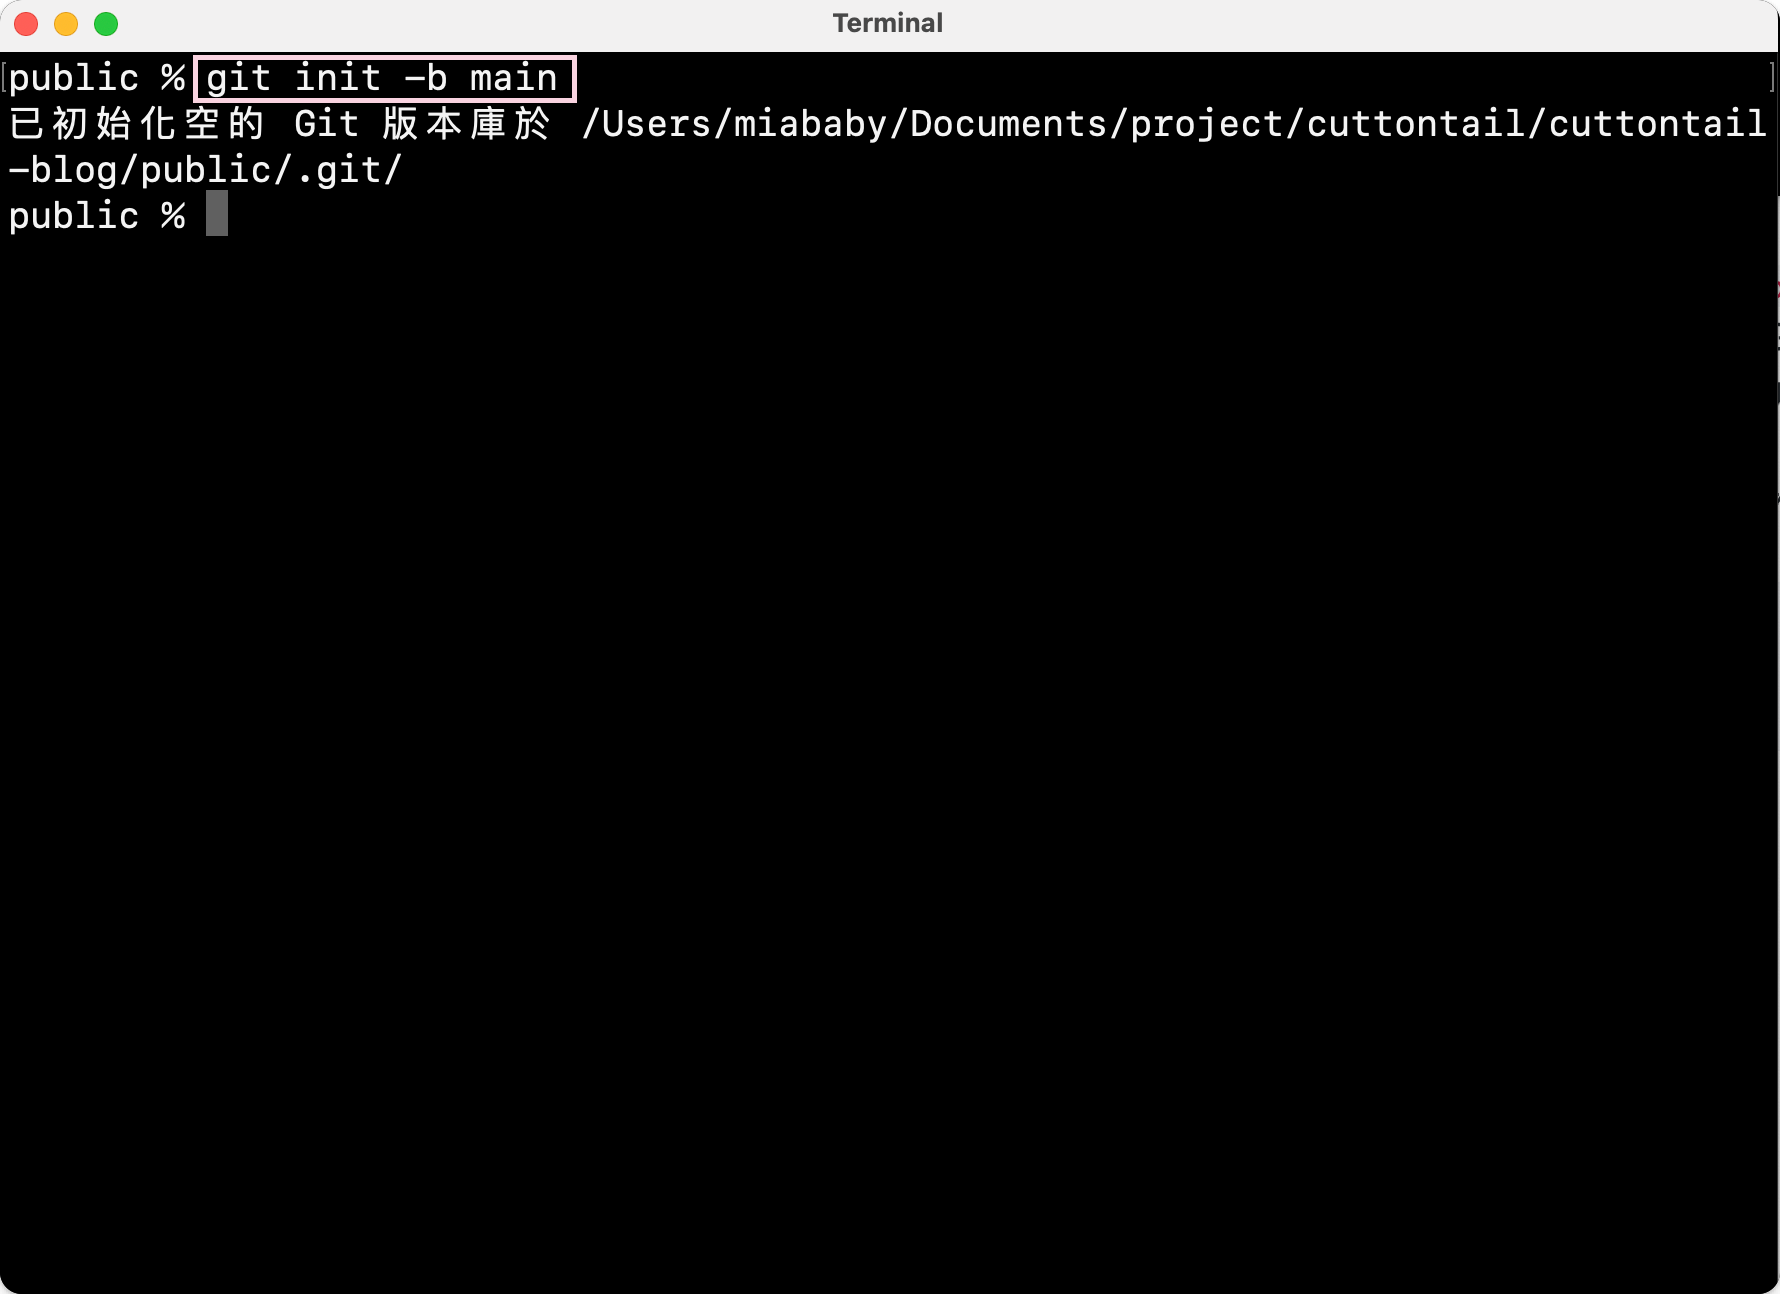The width and height of the screenshot is (1780, 1294).
Task: Click the 已初始化空的 output text
Action: [x=137, y=124]
